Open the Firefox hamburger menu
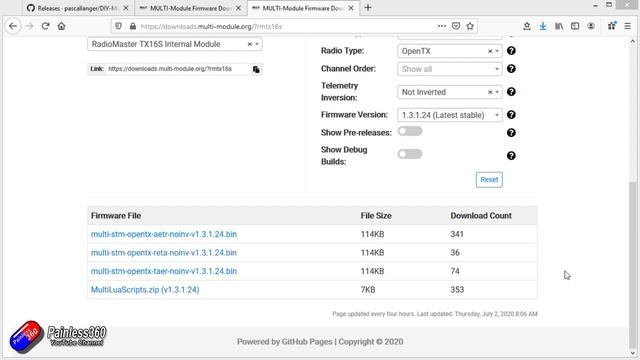Viewport: 640px width, 360px height. click(x=627, y=26)
